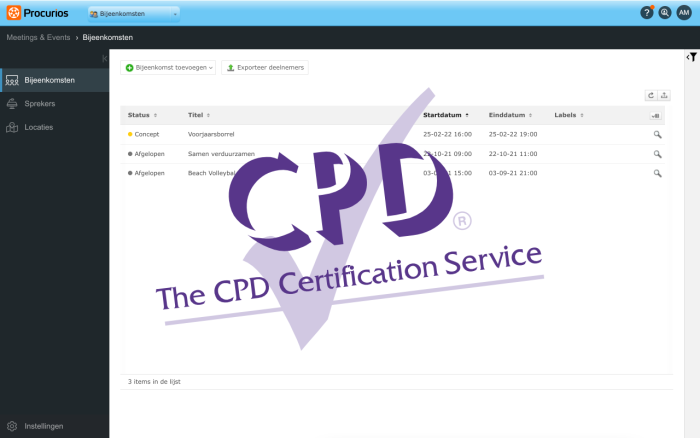
Task: Open the search icon in top bar
Action: pos(665,13)
